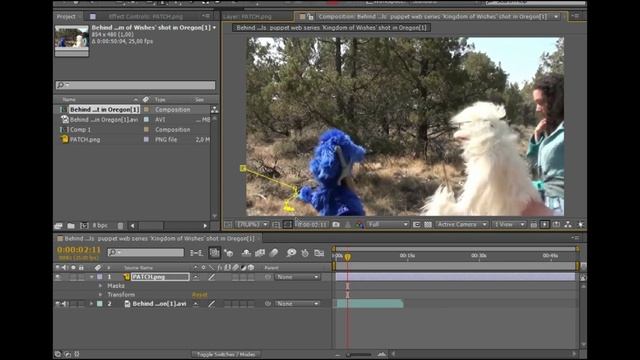Open the Project panel tab
The height and width of the screenshot is (360, 640).
point(66,17)
